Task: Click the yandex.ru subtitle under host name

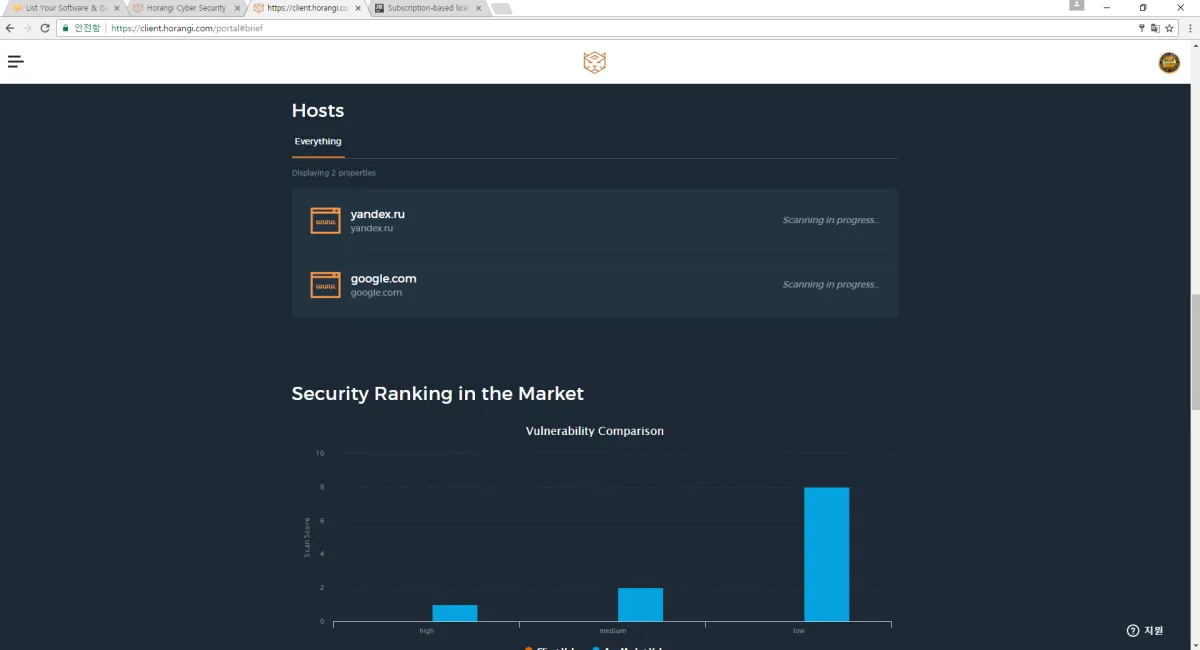Action: click(372, 228)
